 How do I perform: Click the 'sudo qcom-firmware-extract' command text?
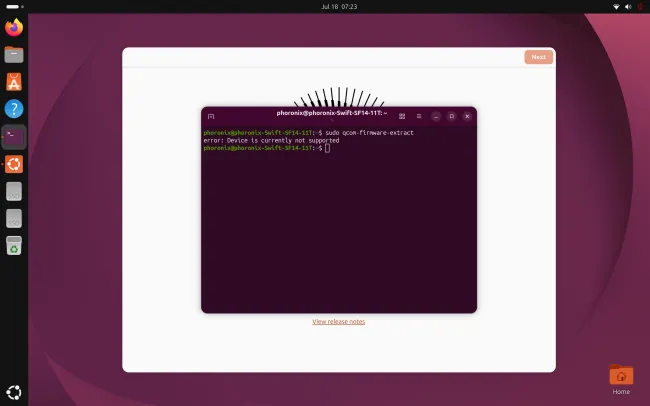(x=369, y=133)
